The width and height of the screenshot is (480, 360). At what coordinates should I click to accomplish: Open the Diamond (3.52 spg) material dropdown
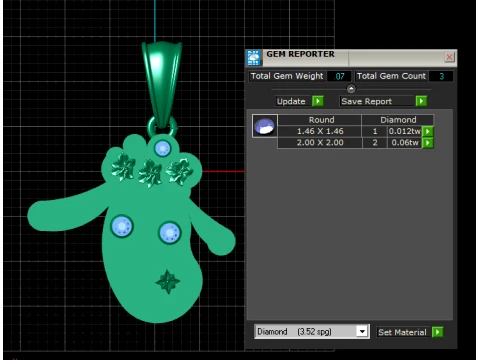coord(362,332)
